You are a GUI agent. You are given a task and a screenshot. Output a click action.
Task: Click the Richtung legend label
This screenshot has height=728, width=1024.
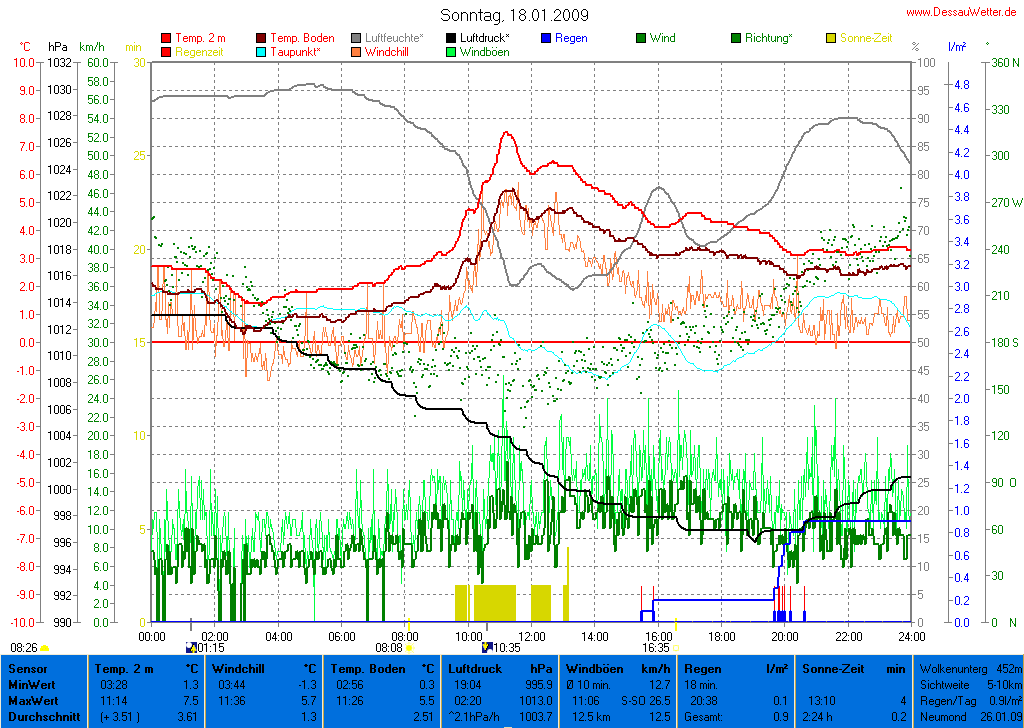[x=768, y=38]
